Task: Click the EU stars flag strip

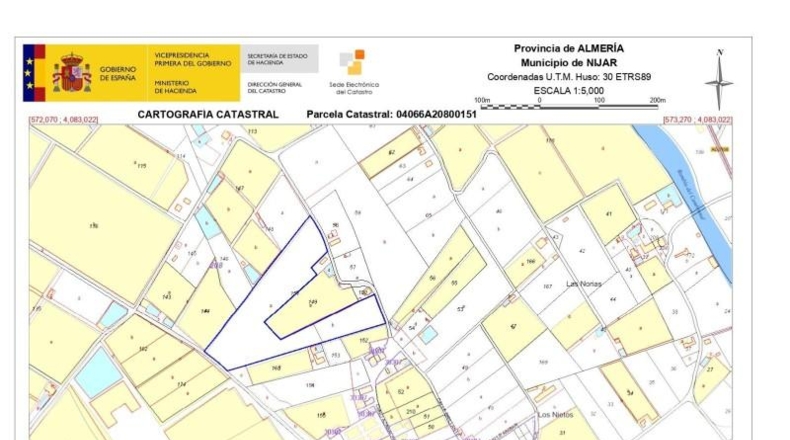Action: click(29, 73)
